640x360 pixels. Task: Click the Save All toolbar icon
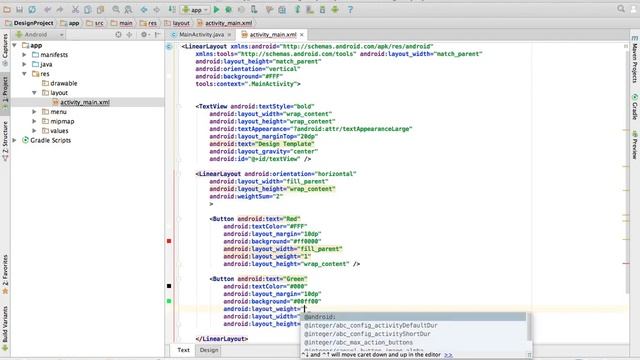pos(19,9)
